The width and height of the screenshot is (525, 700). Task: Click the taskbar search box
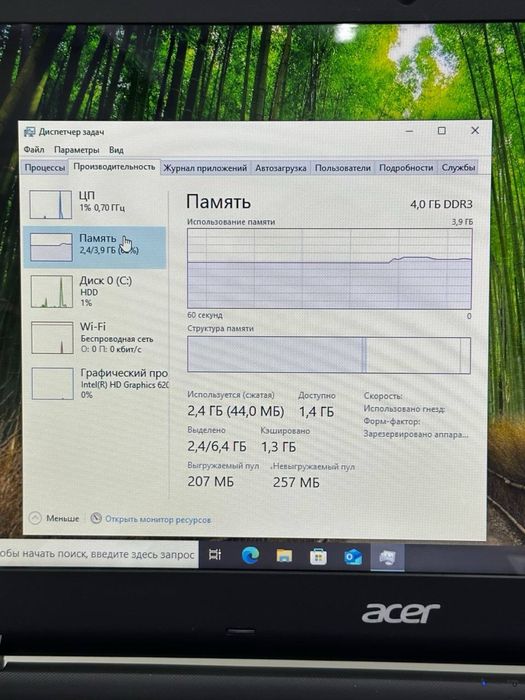pos(99,554)
